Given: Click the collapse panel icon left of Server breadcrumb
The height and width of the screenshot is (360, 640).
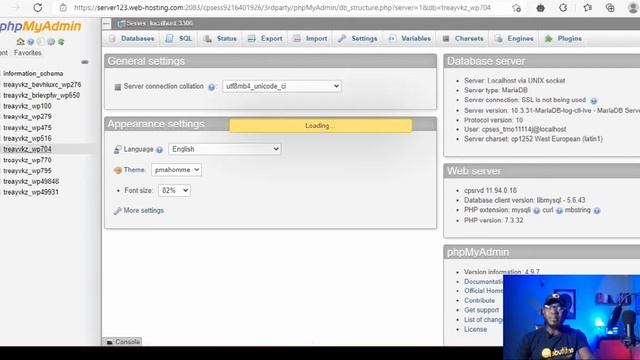Looking at the screenshot, I should coord(107,24).
